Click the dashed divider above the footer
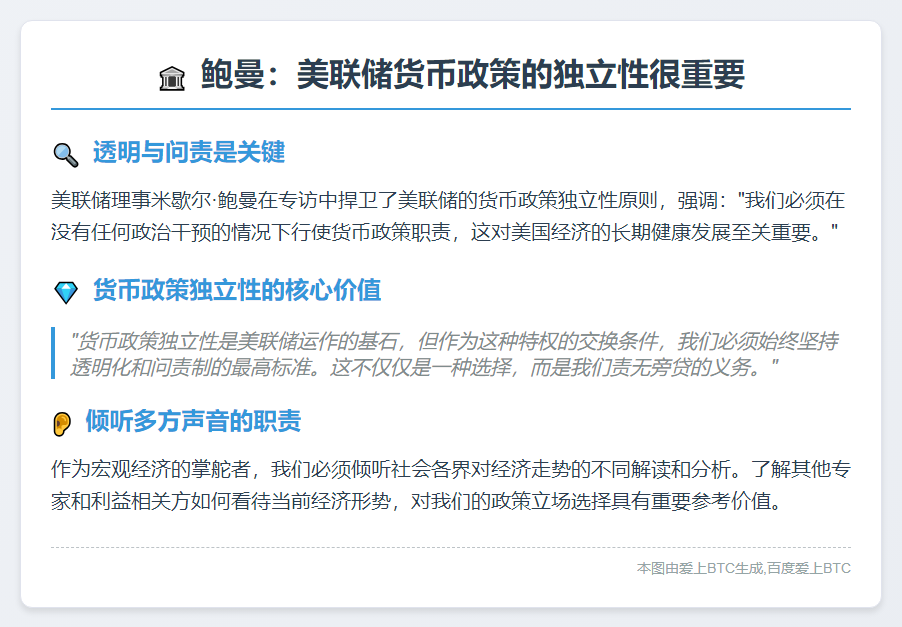This screenshot has height=627, width=902. pos(451,547)
